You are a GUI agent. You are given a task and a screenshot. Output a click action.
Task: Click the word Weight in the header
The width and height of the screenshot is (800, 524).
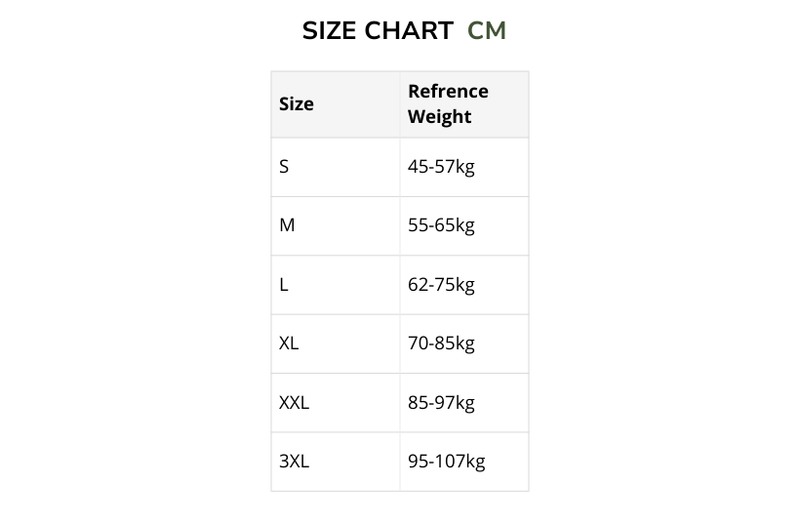439,116
